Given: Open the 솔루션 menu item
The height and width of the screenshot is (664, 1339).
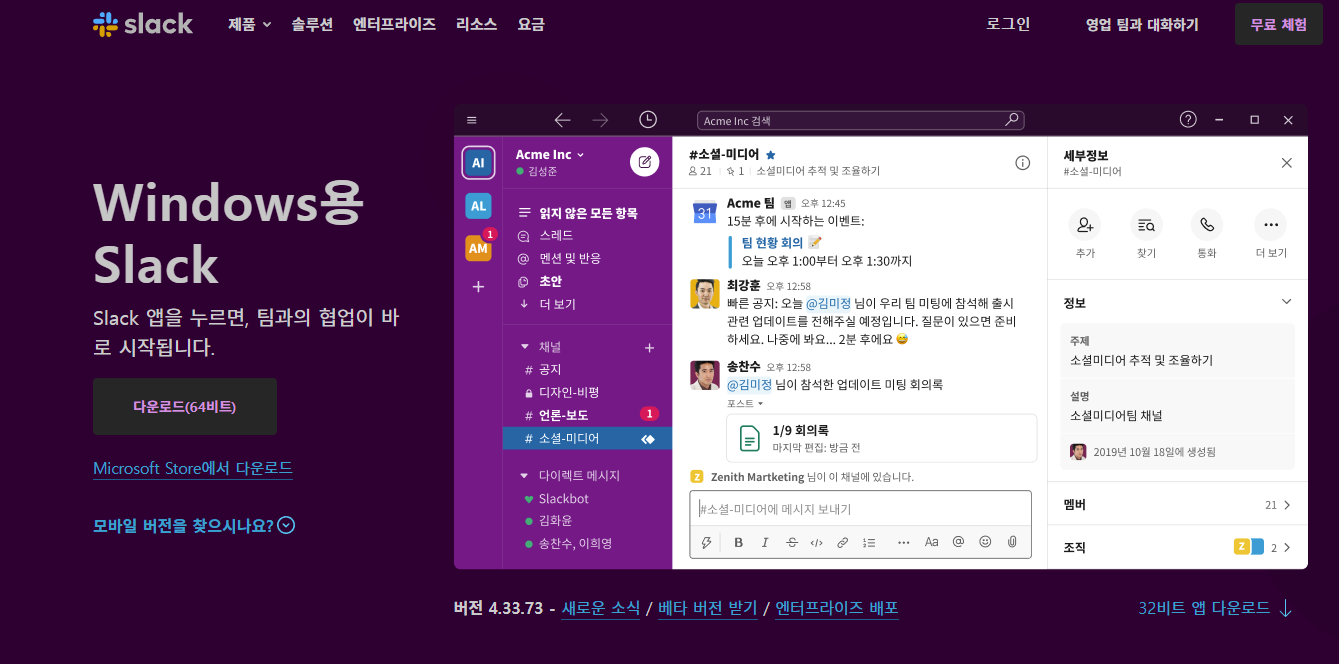Looking at the screenshot, I should (312, 24).
